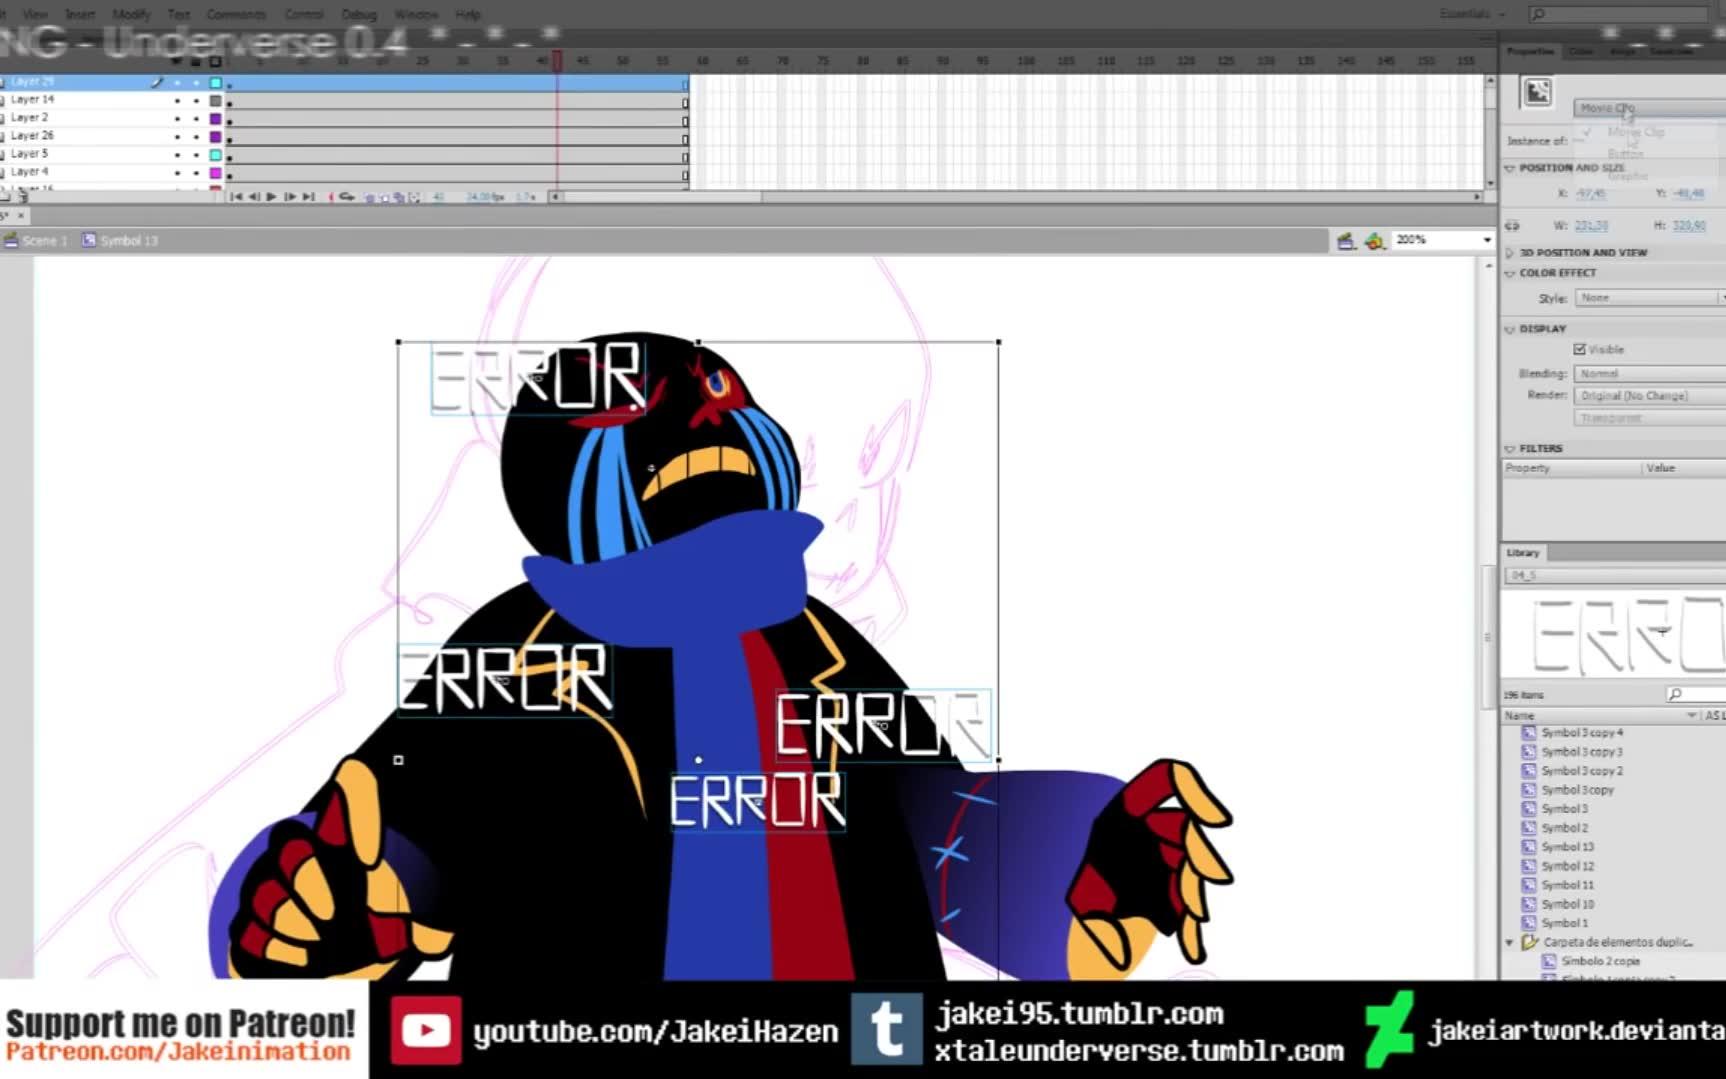Toggle loop playback icon in timeline
The image size is (1726, 1079).
click(347, 197)
